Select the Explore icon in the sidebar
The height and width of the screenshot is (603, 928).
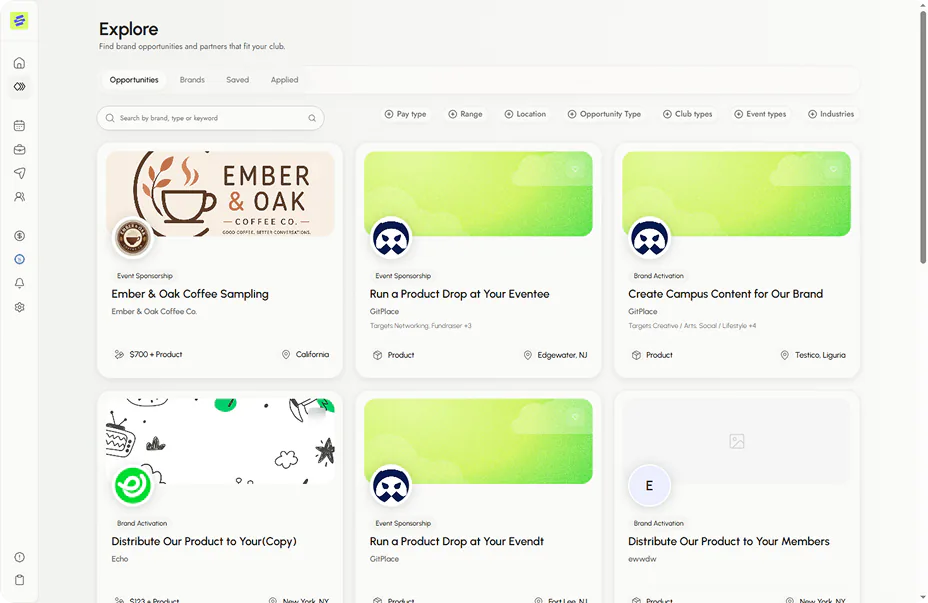20,86
